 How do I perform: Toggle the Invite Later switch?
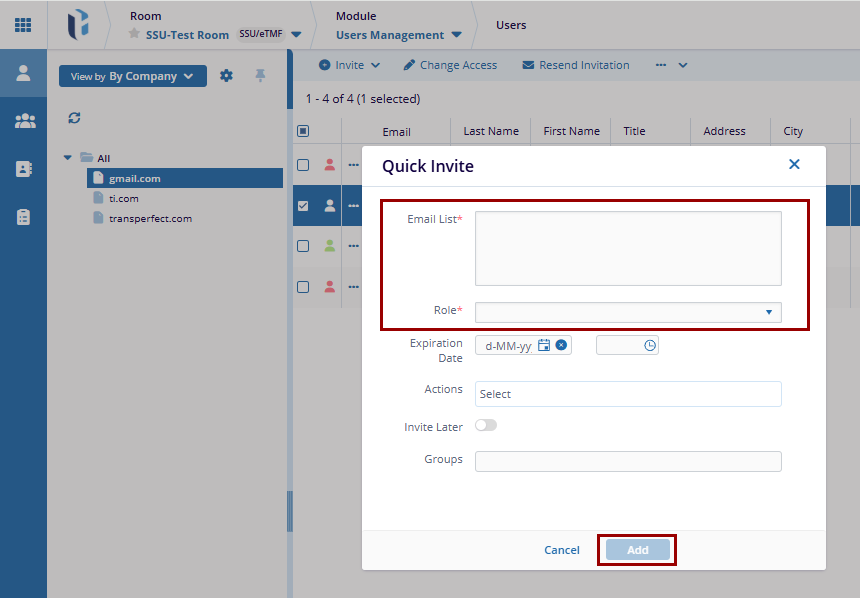(x=485, y=425)
